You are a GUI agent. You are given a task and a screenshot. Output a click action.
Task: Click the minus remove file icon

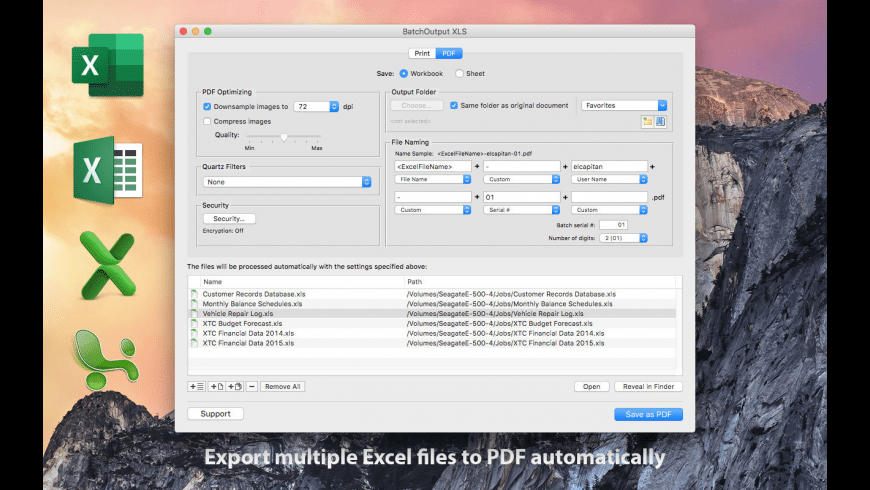[x=252, y=386]
